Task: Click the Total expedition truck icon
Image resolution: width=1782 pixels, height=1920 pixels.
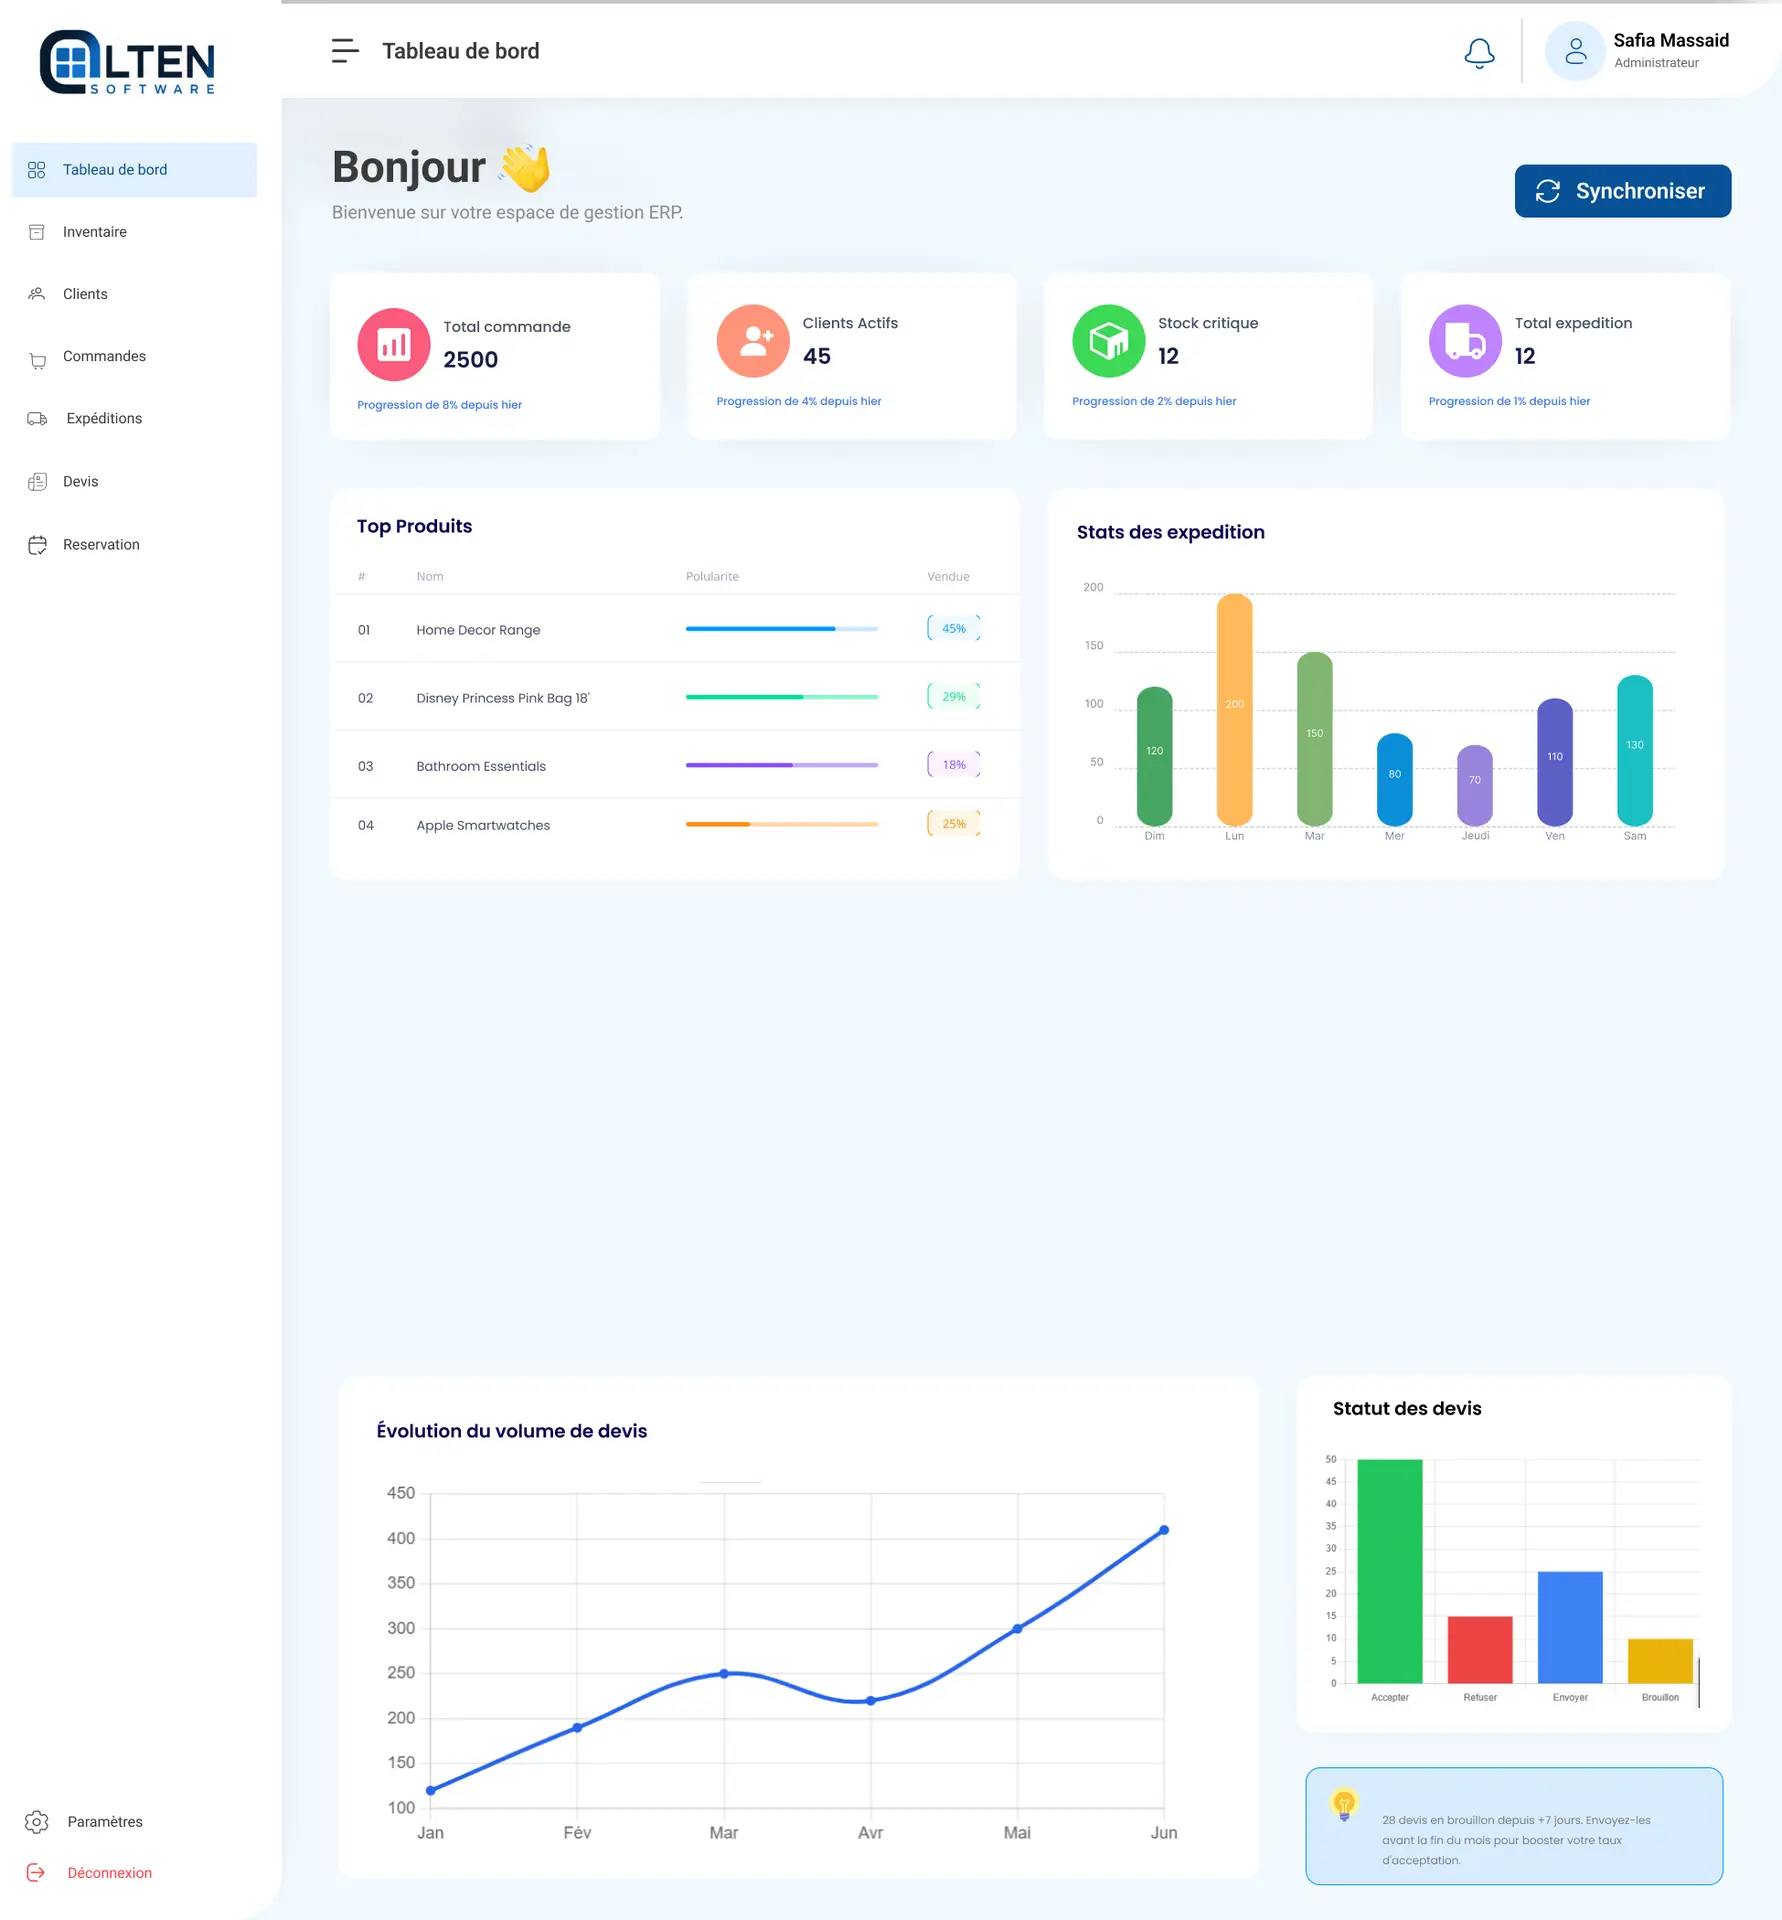Action: (x=1465, y=341)
